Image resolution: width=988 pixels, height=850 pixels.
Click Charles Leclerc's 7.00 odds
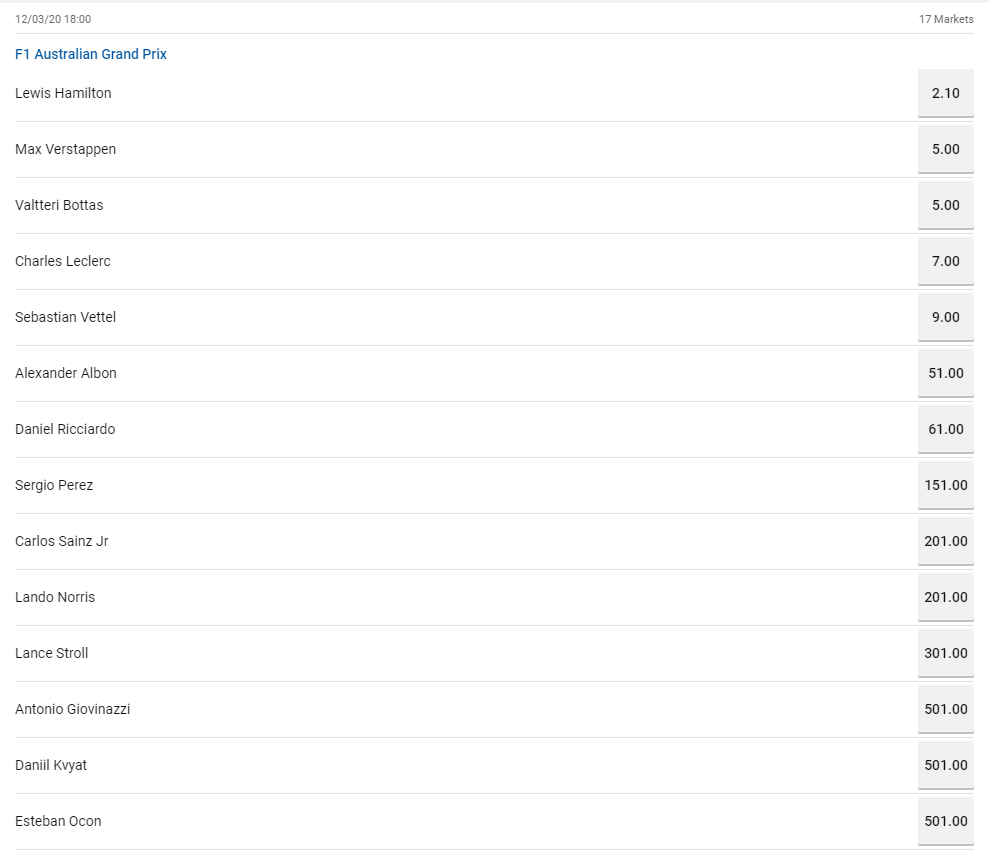(x=945, y=261)
